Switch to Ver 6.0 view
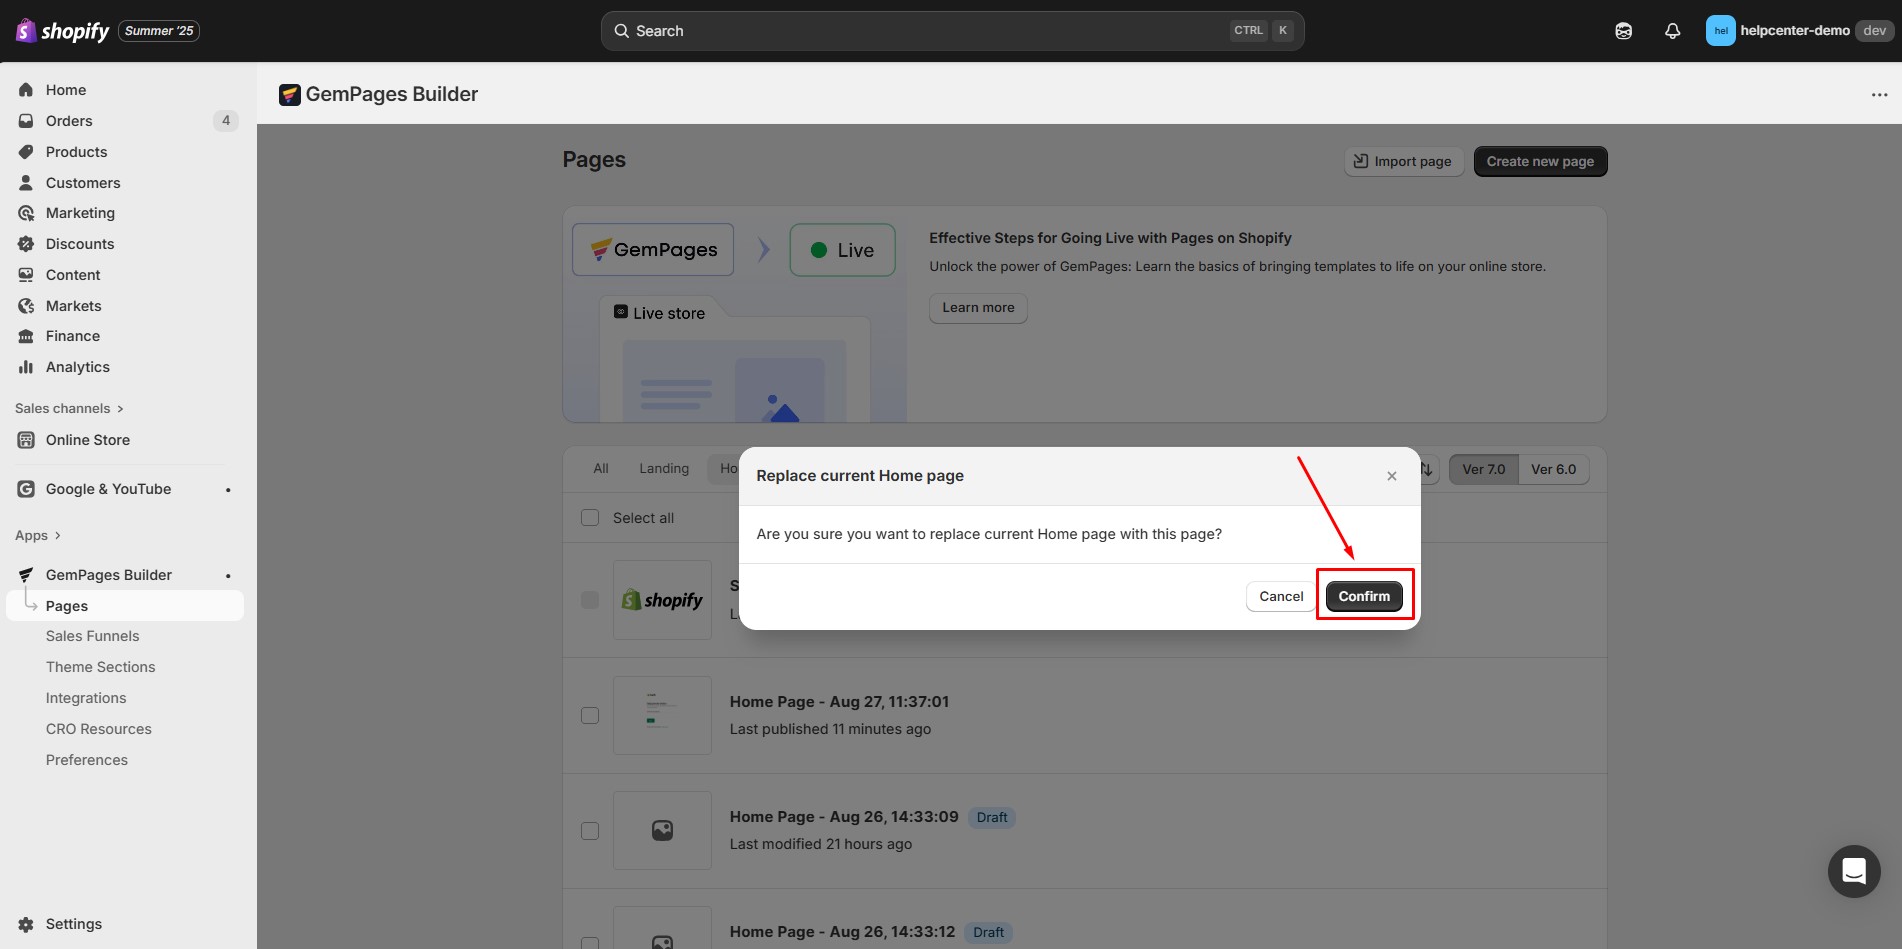 point(1553,470)
